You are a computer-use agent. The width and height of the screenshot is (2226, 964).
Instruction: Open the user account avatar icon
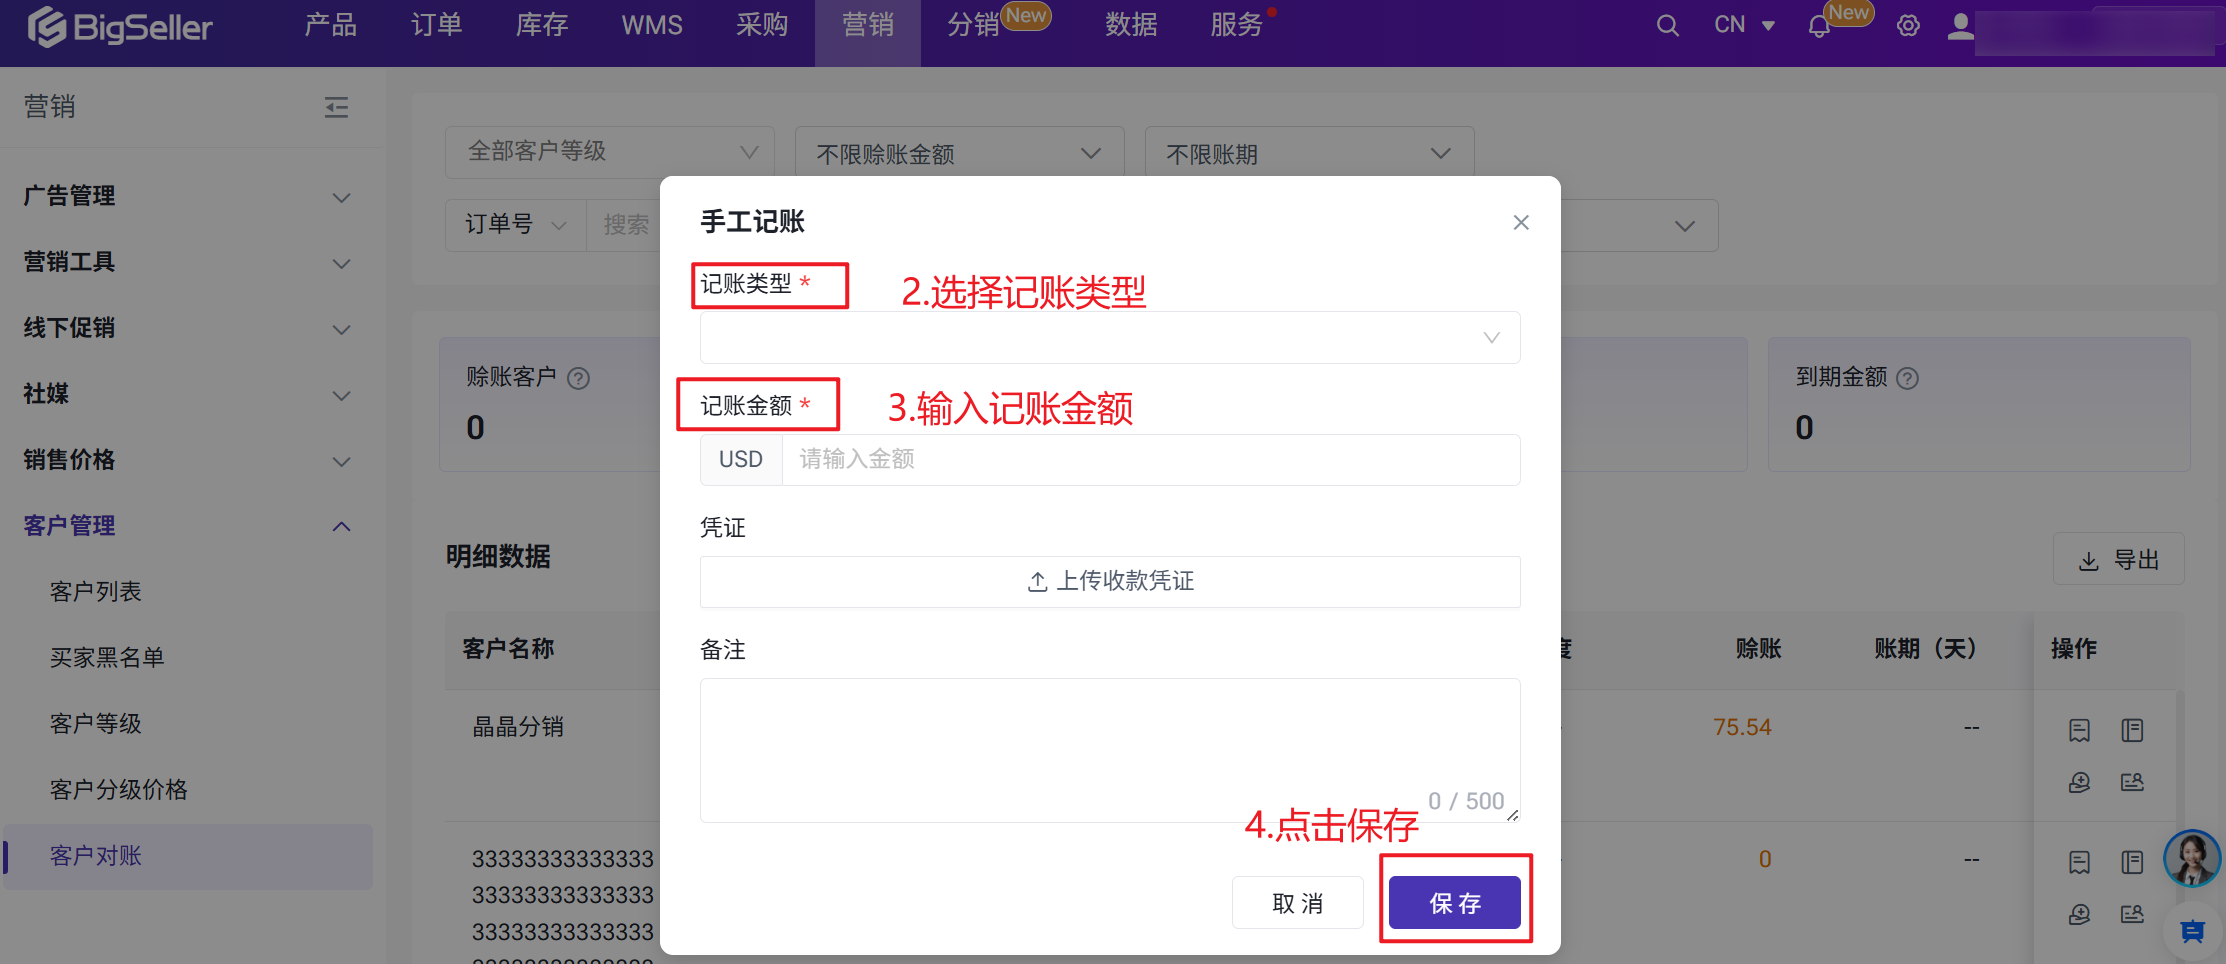[1960, 26]
